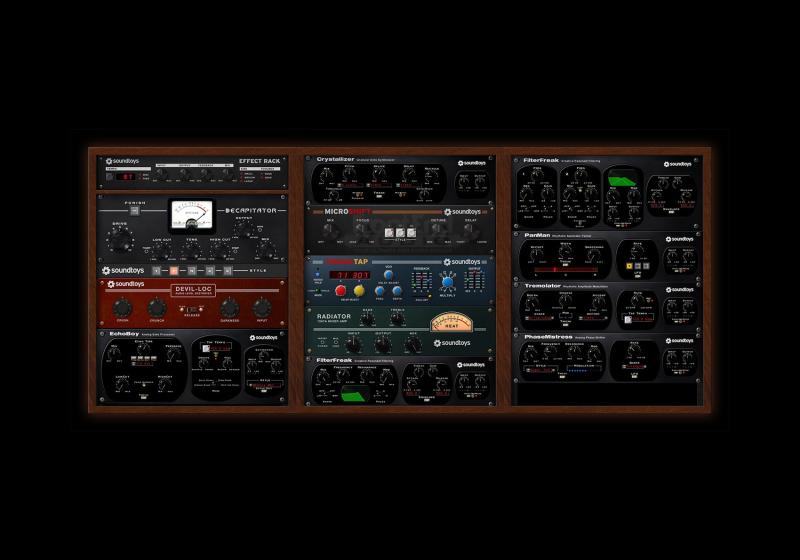The height and width of the screenshot is (560, 800).
Task: Click the PanMan red pan position bar
Action: tap(565, 270)
